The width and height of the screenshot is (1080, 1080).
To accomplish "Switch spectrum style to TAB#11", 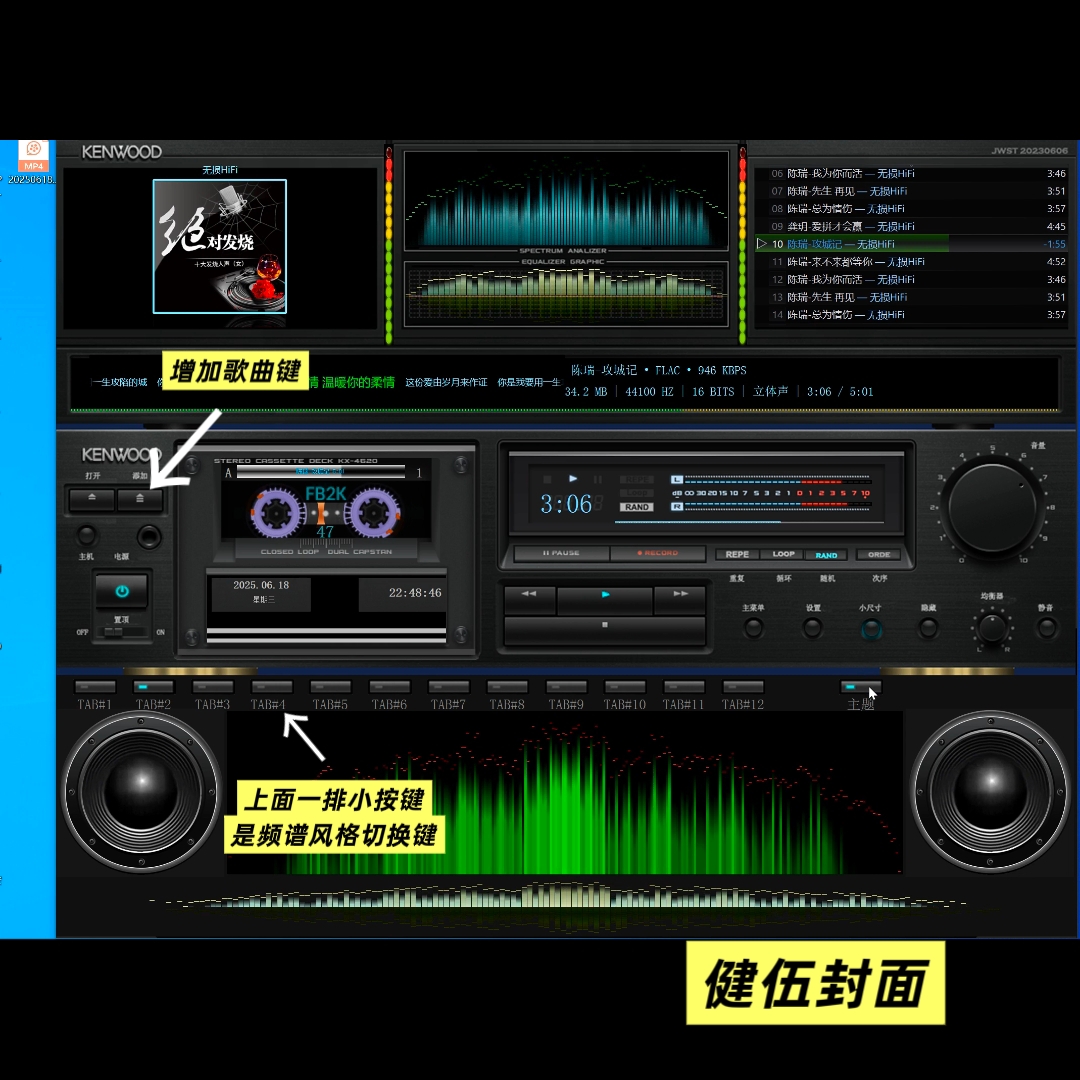I will pos(684,687).
